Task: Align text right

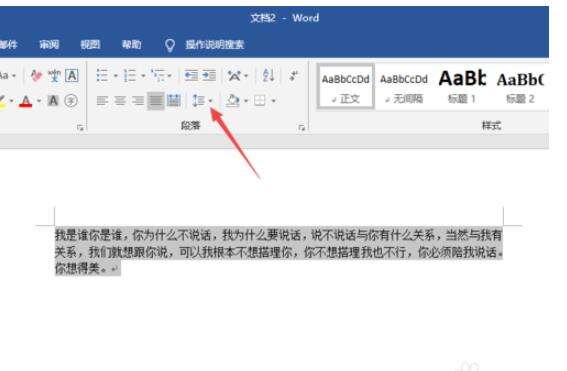Action: 138,101
